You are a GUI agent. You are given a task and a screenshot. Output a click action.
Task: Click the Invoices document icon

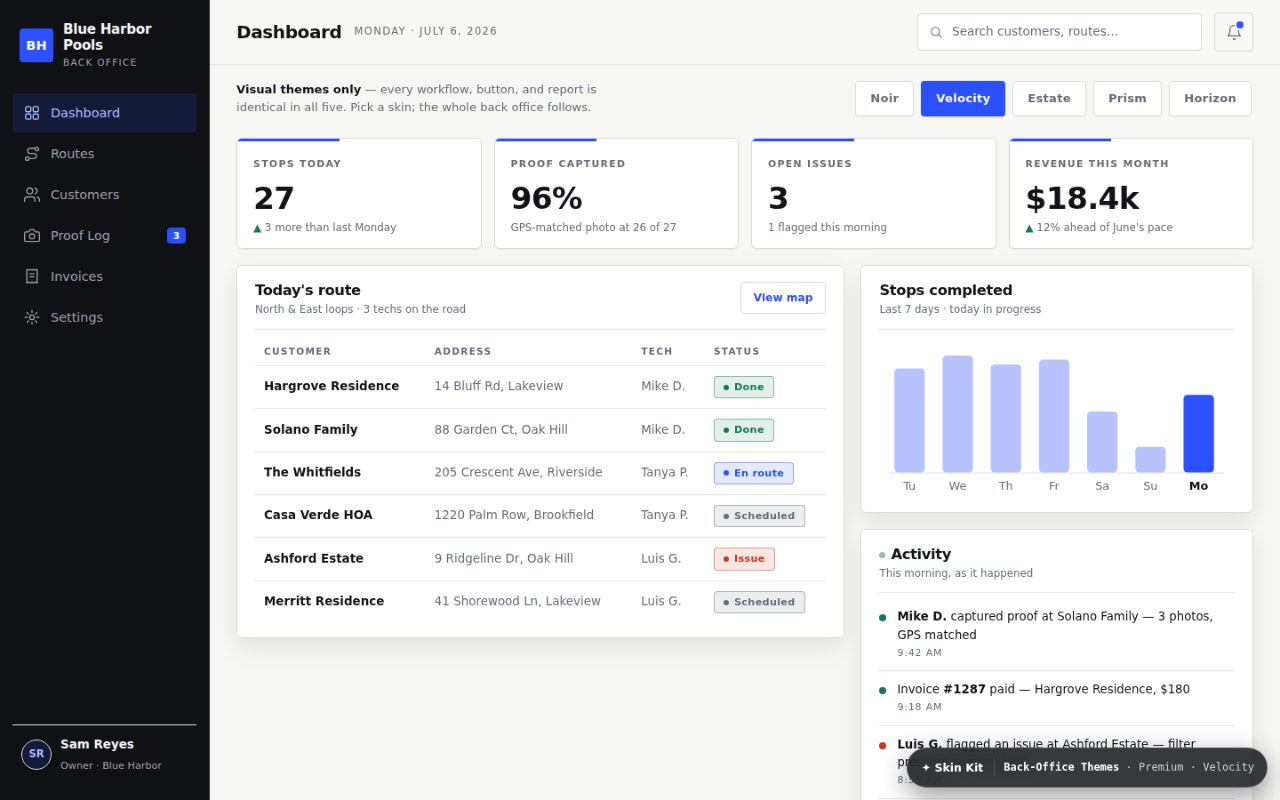coord(32,277)
